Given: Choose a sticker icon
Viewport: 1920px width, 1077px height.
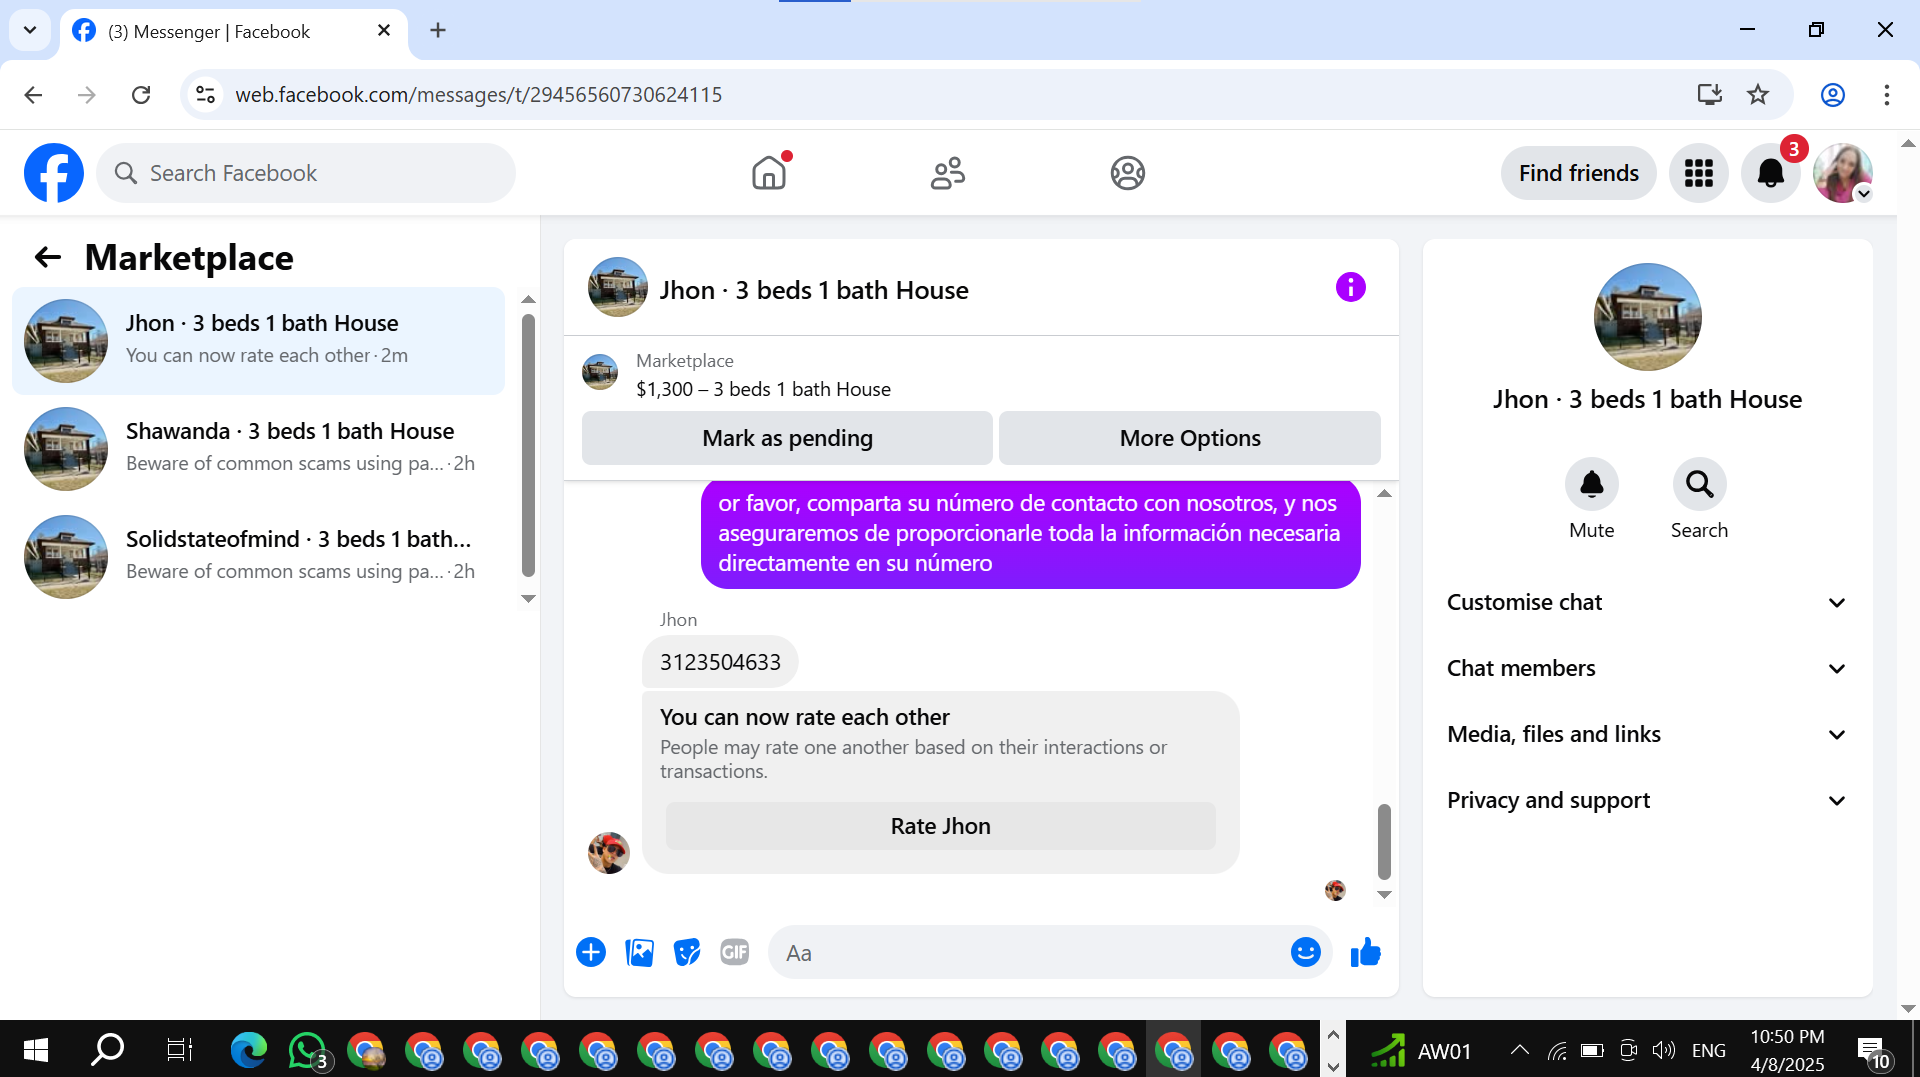Looking at the screenshot, I should click(x=687, y=952).
